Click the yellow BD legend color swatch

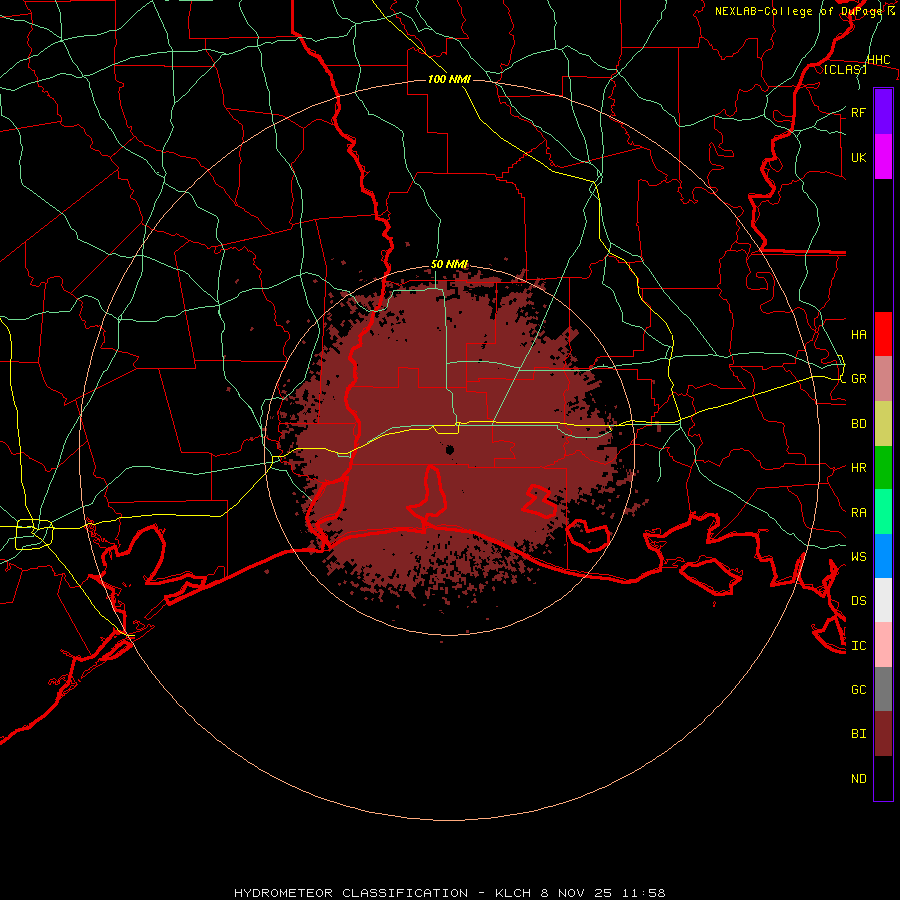[x=883, y=423]
